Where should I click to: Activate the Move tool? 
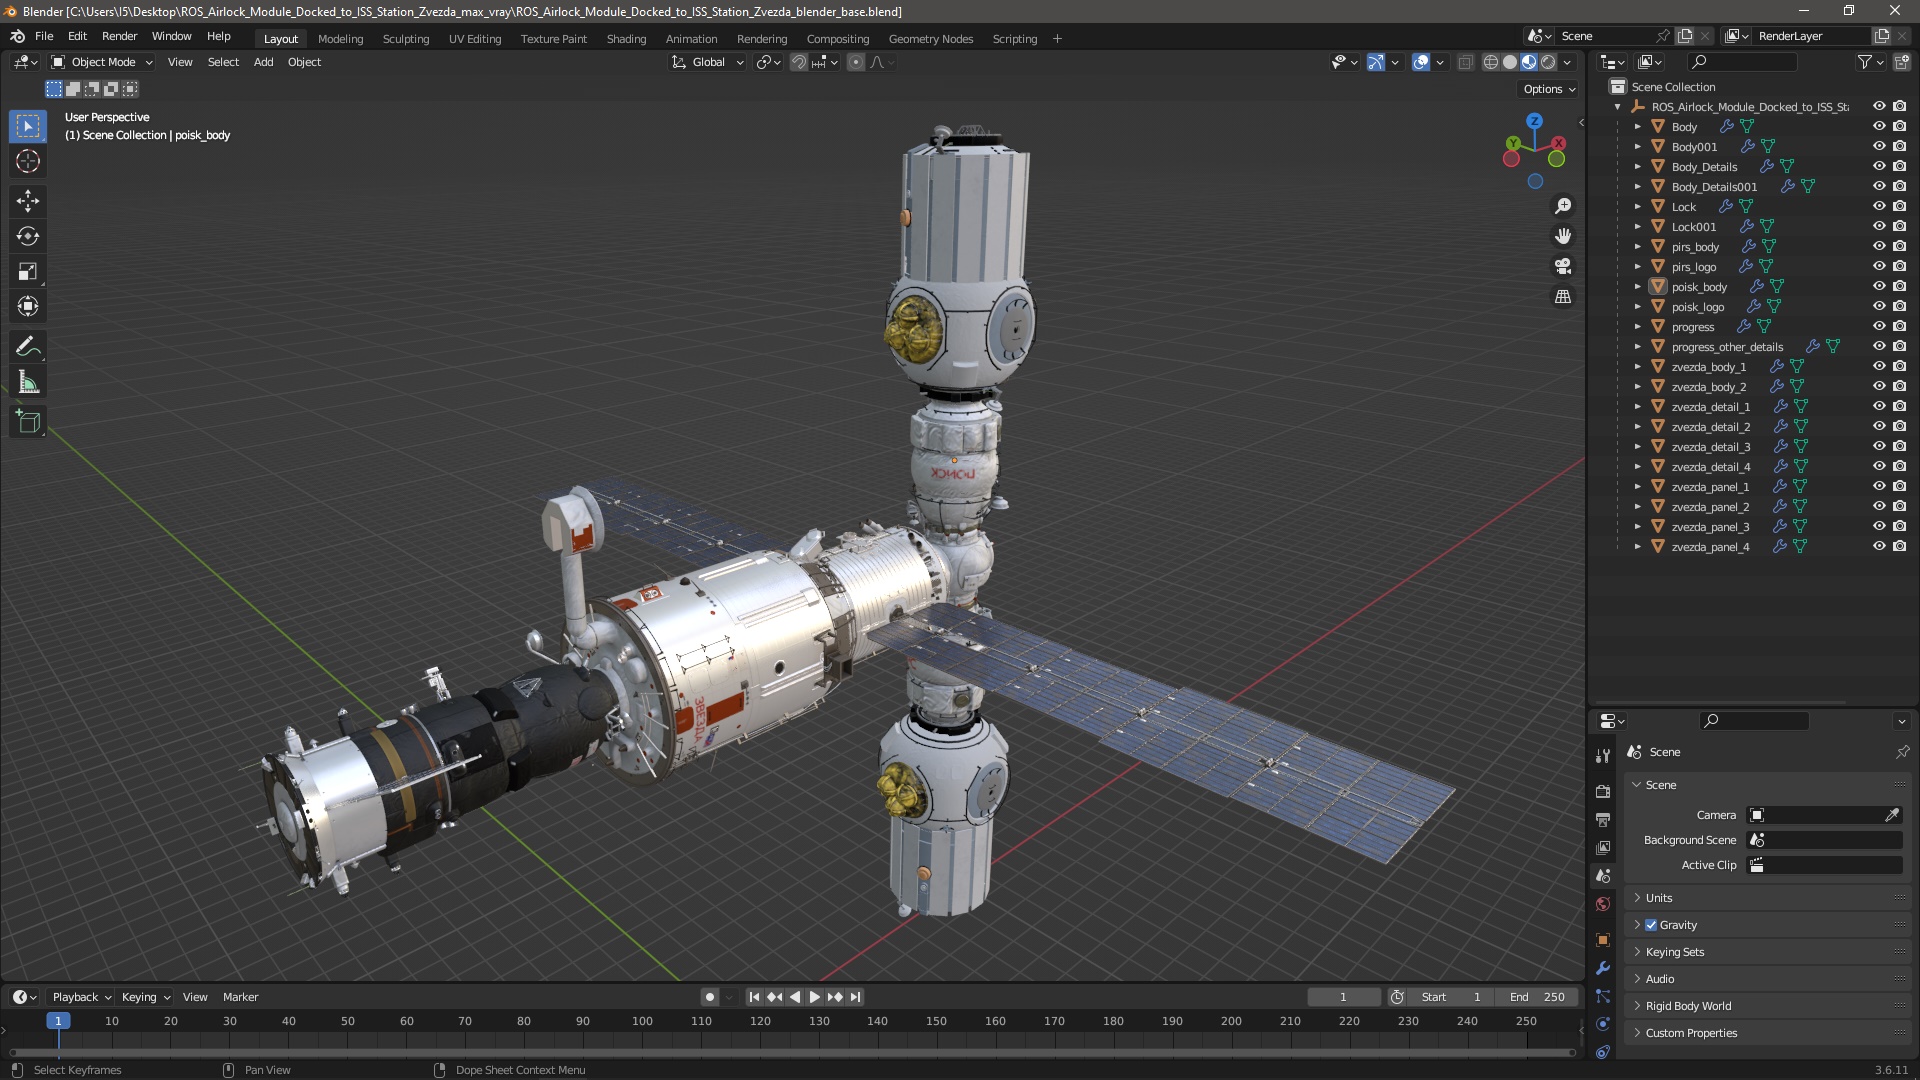click(x=28, y=201)
